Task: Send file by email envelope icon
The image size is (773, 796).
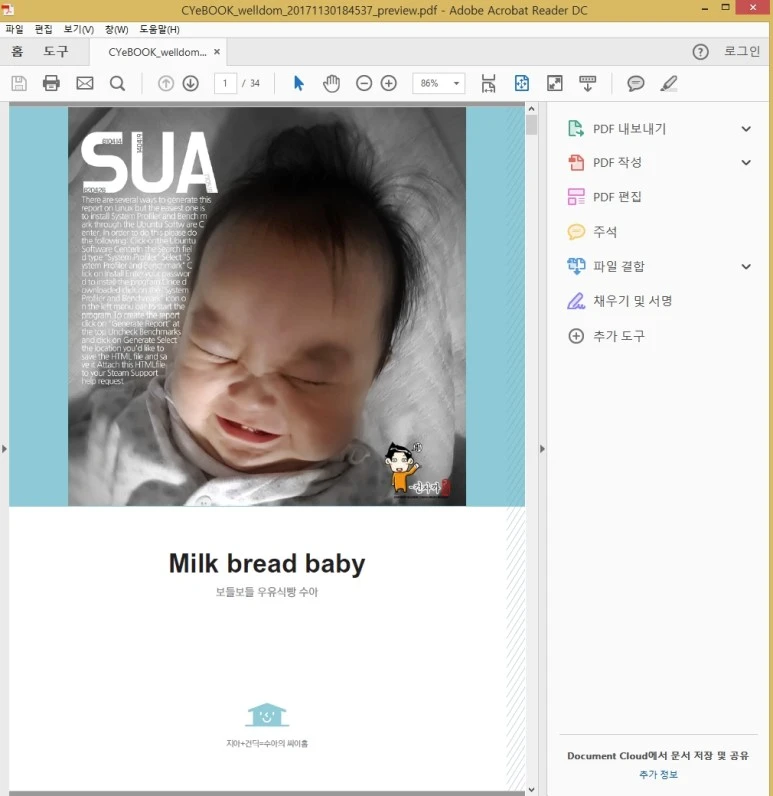Action: (x=85, y=83)
